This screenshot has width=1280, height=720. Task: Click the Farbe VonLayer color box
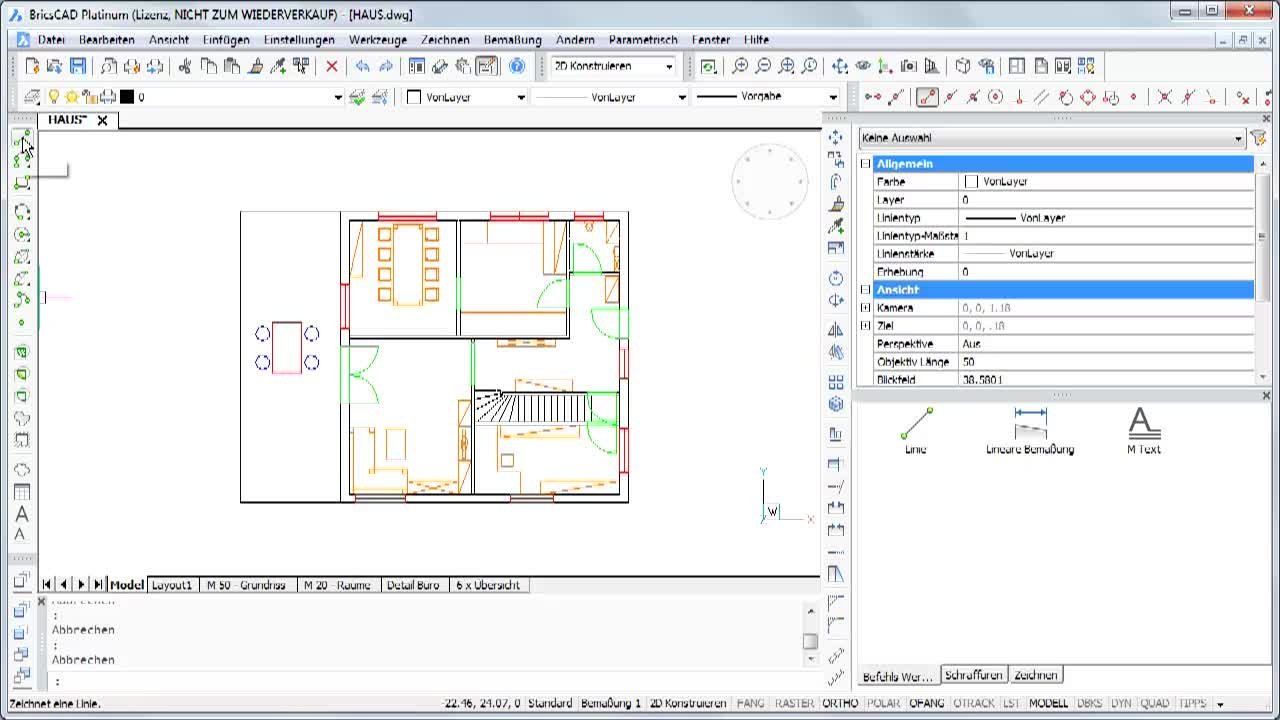pos(971,182)
